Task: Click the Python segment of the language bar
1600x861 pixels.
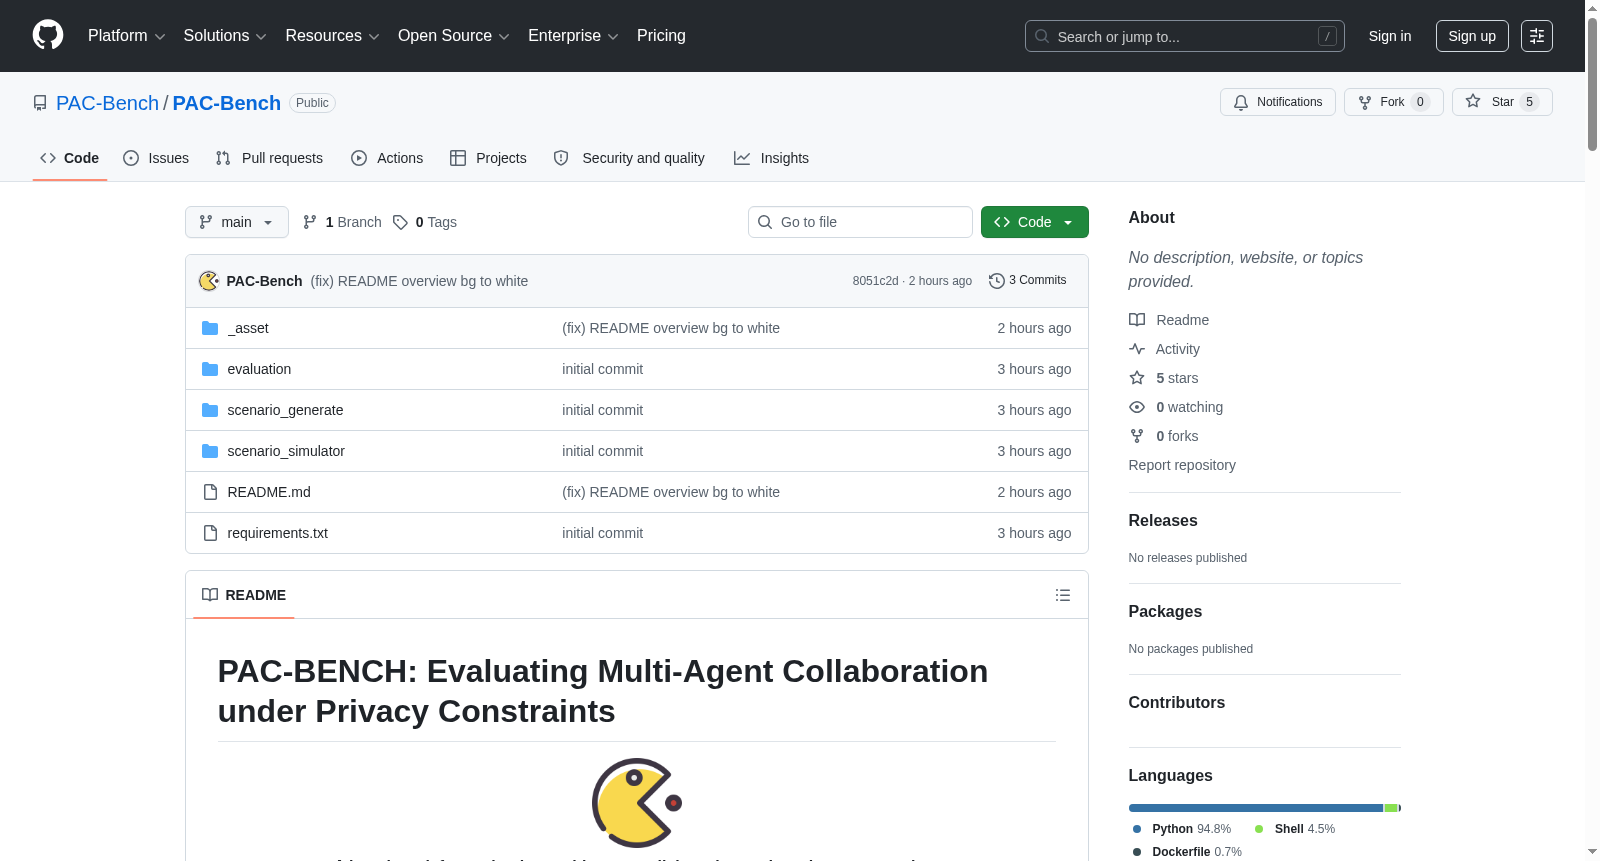Action: pos(1255,808)
